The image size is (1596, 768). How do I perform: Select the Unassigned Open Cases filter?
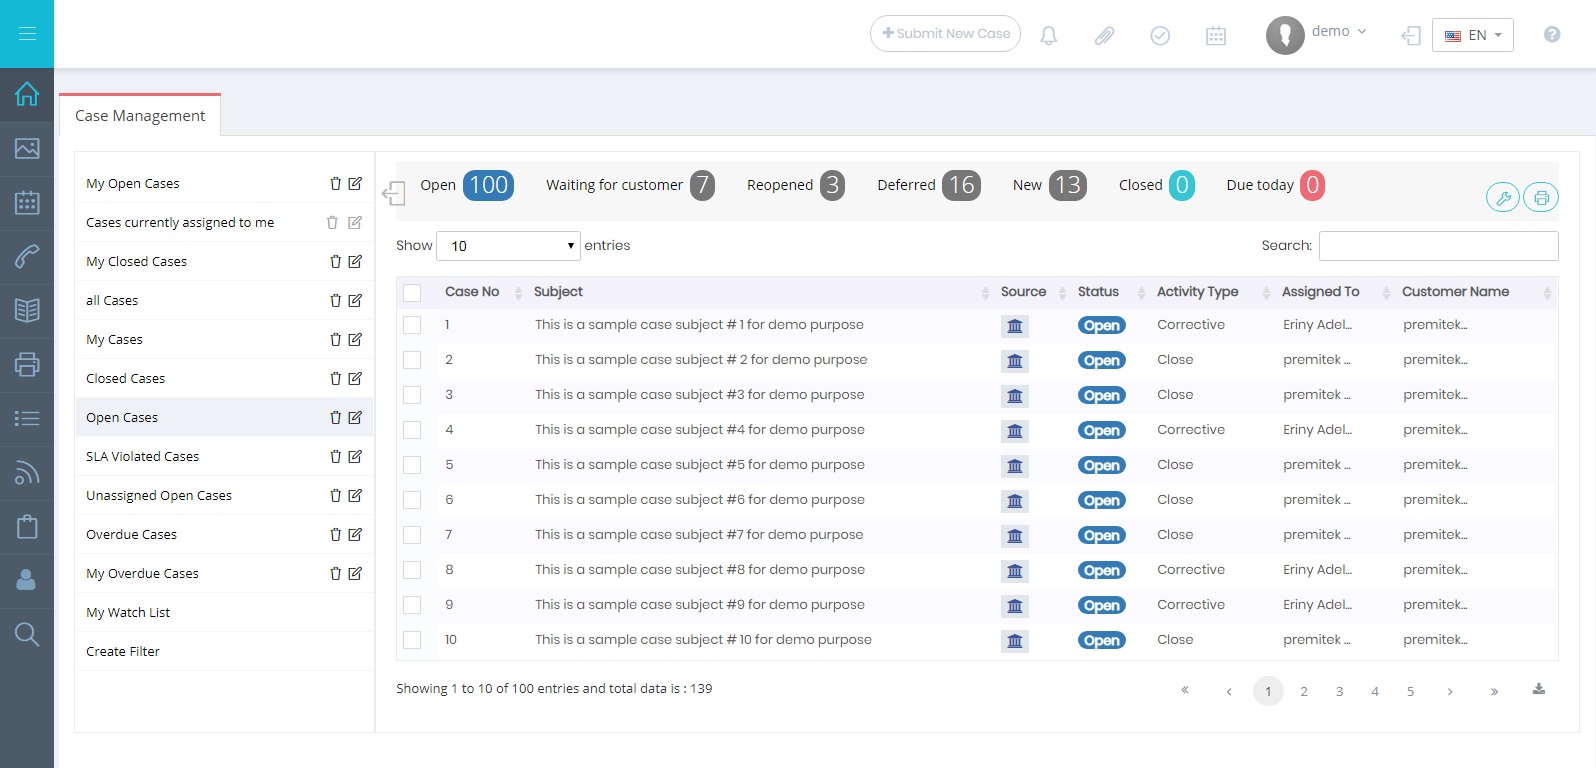coord(159,496)
